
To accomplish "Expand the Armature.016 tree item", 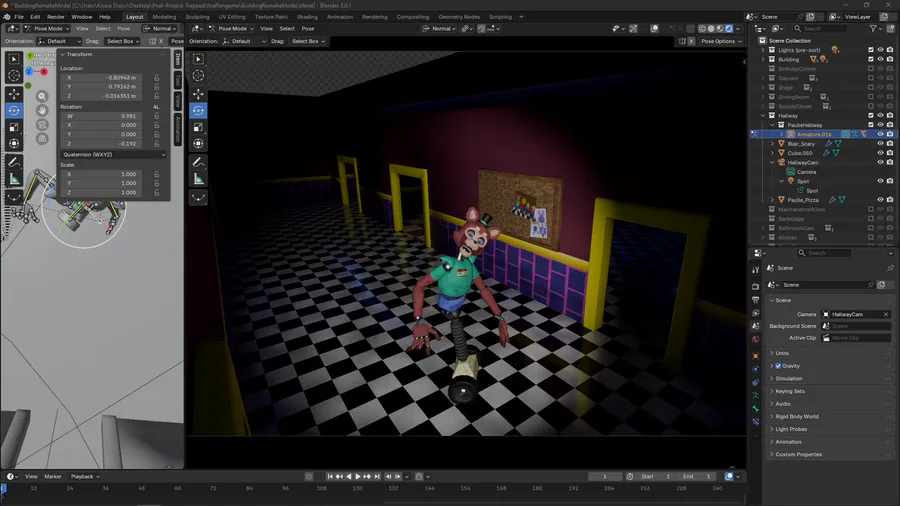I will (x=782, y=134).
